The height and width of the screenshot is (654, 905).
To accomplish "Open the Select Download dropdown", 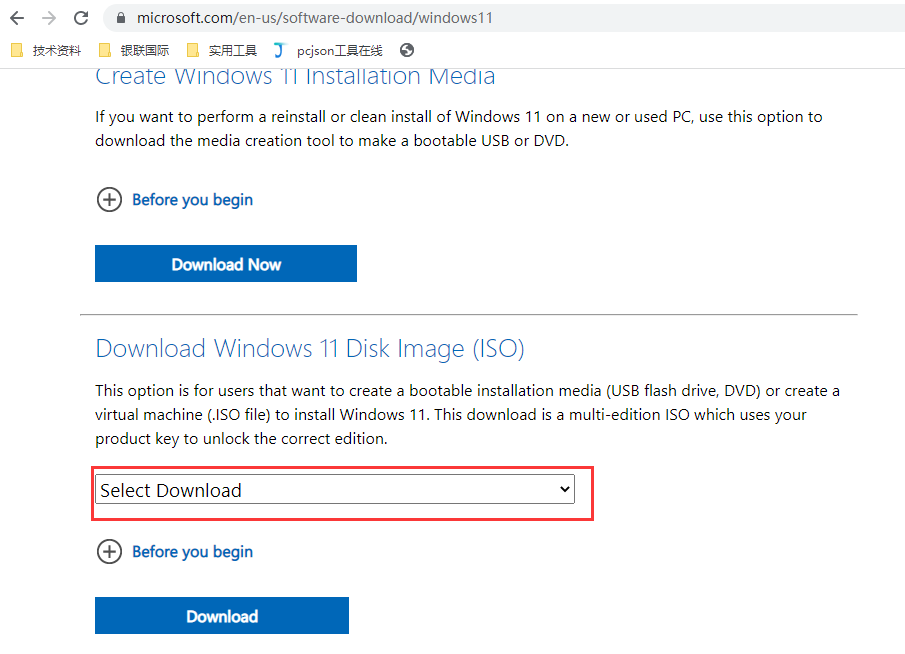I will [x=335, y=489].
